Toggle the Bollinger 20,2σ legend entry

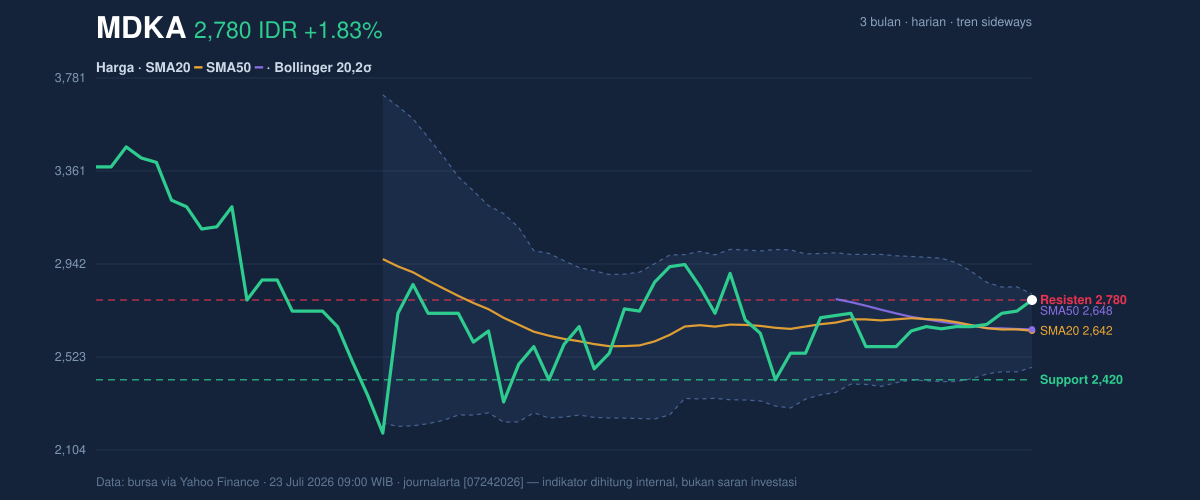(x=323, y=68)
